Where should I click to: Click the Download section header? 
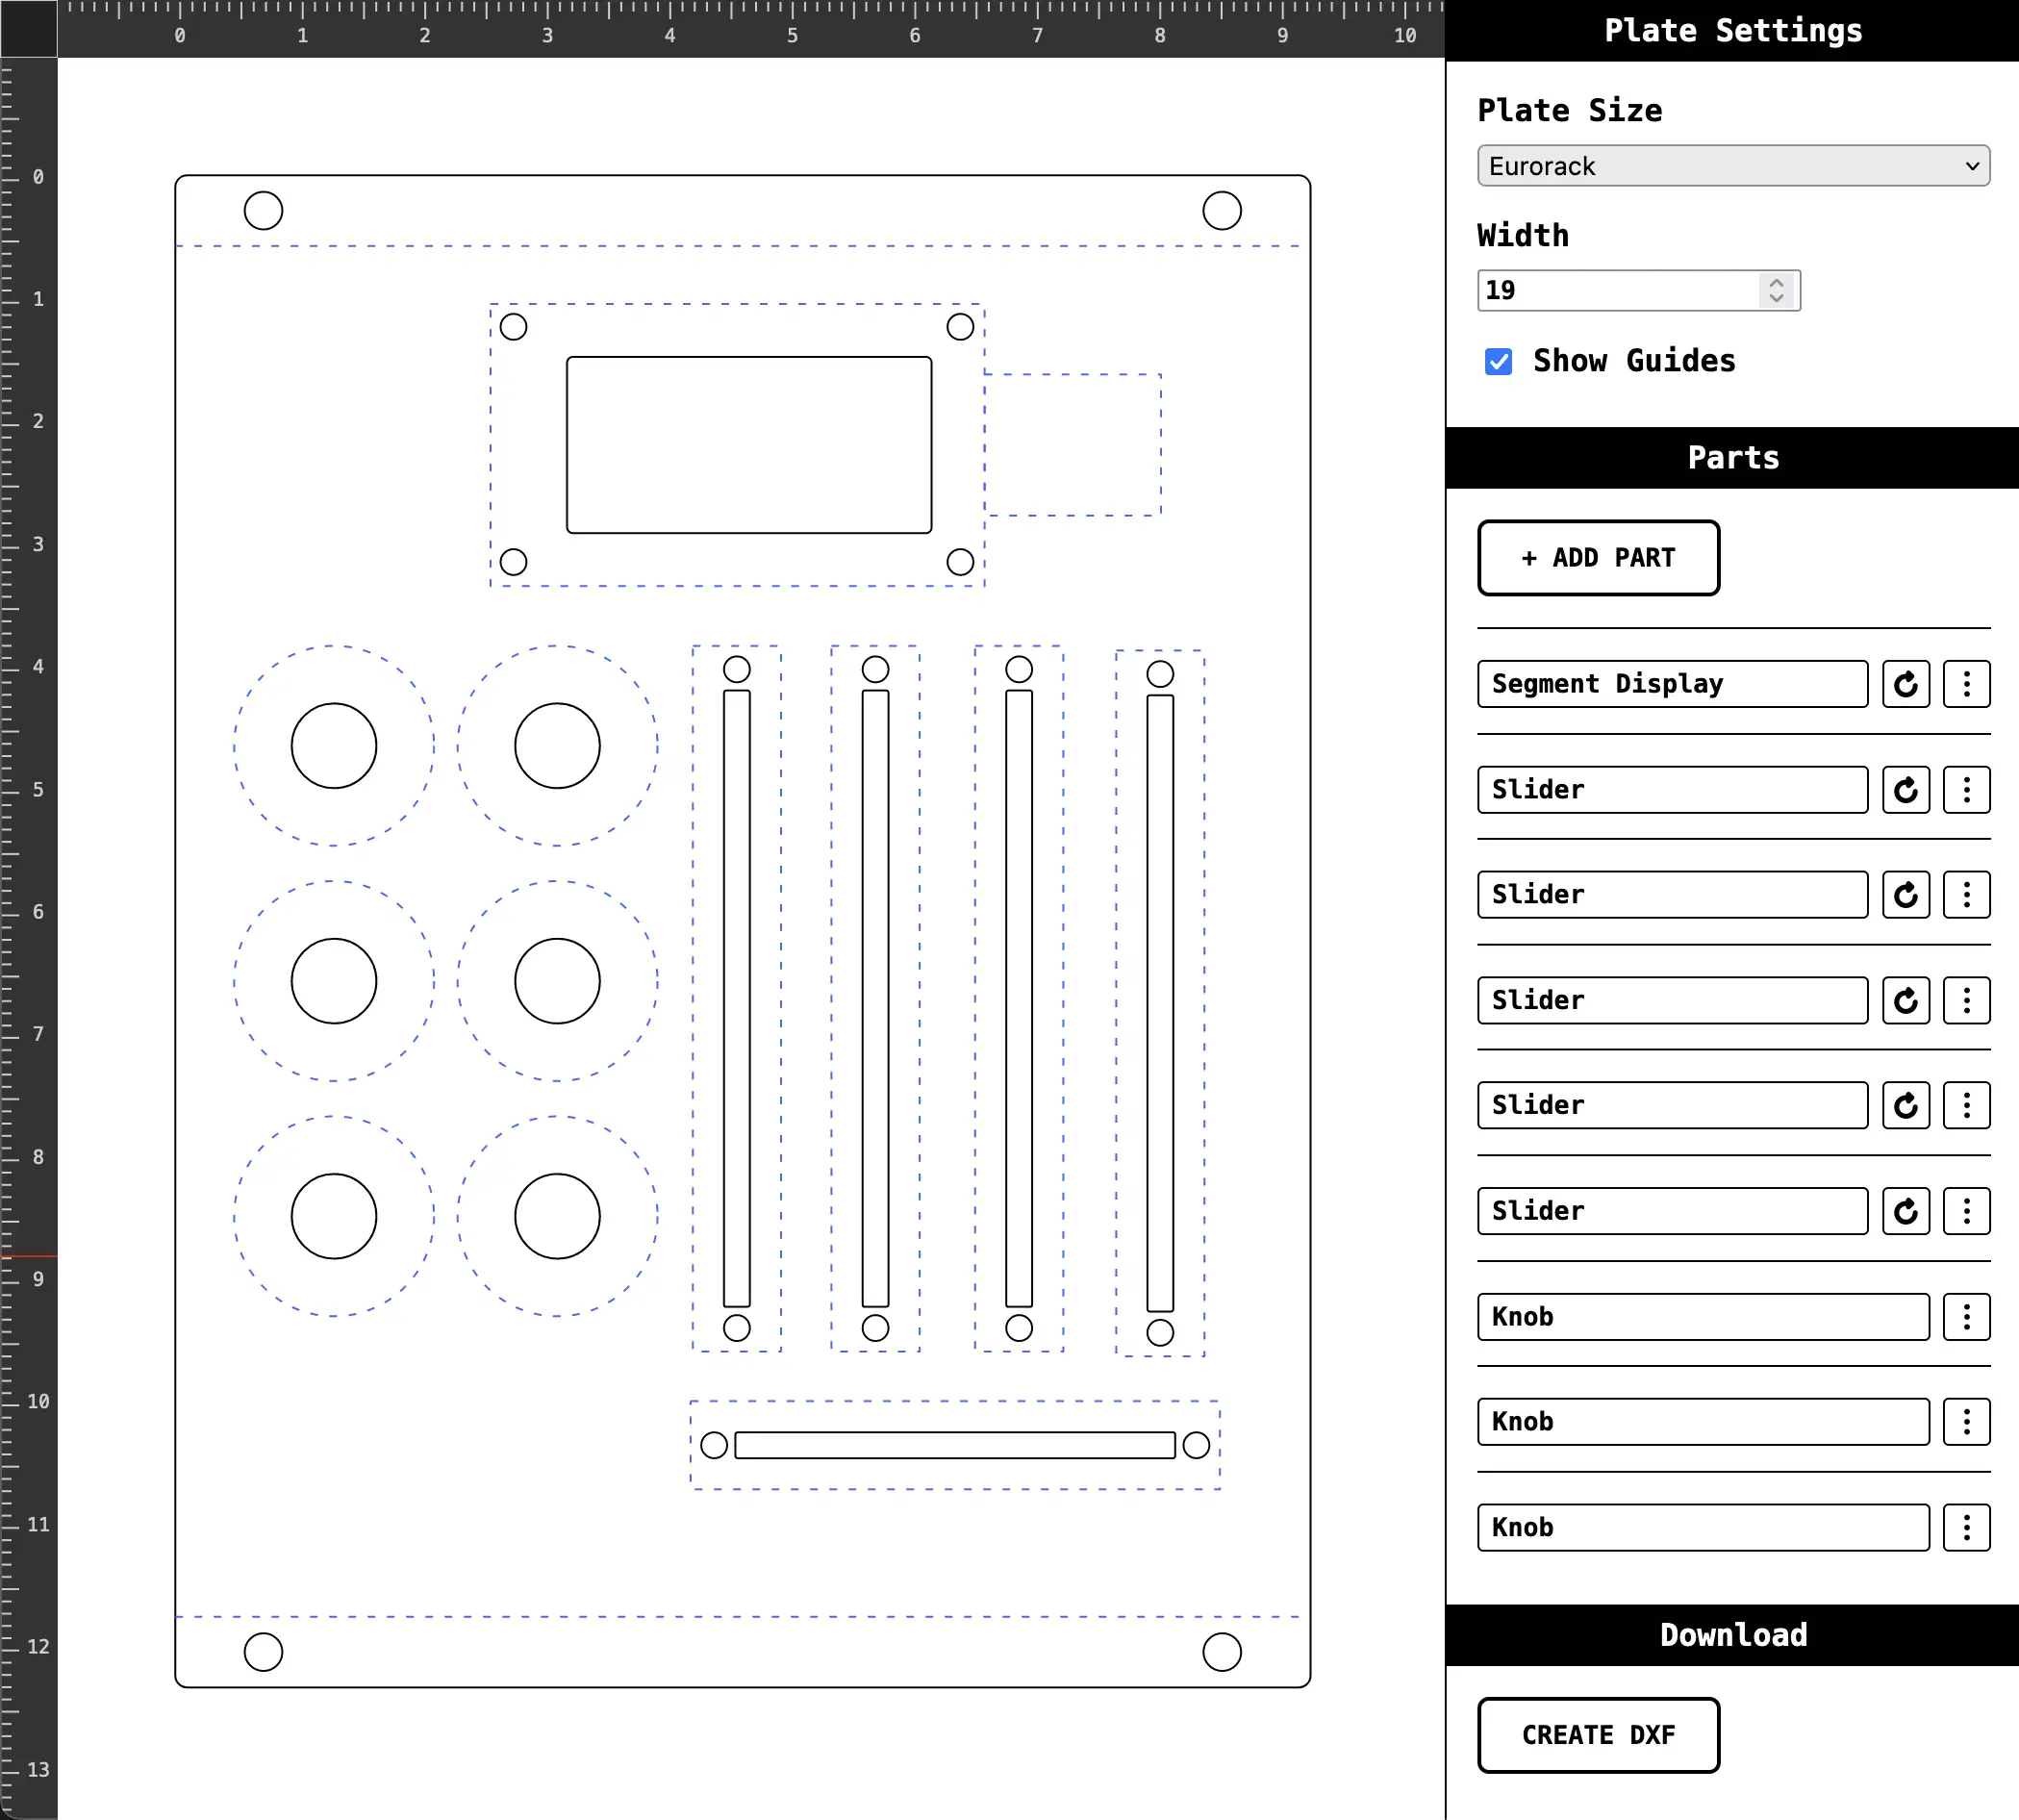pos(1733,1635)
